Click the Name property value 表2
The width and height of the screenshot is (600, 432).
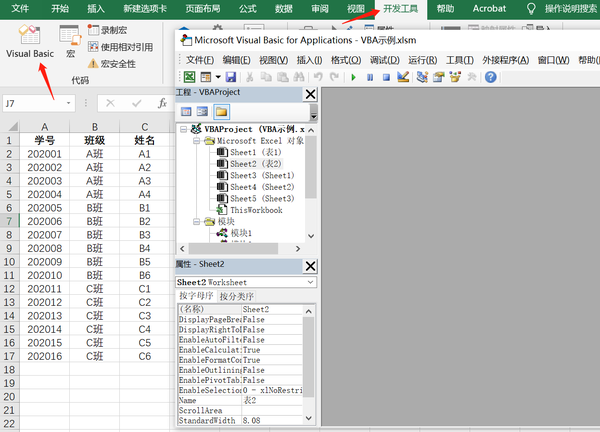coord(272,400)
